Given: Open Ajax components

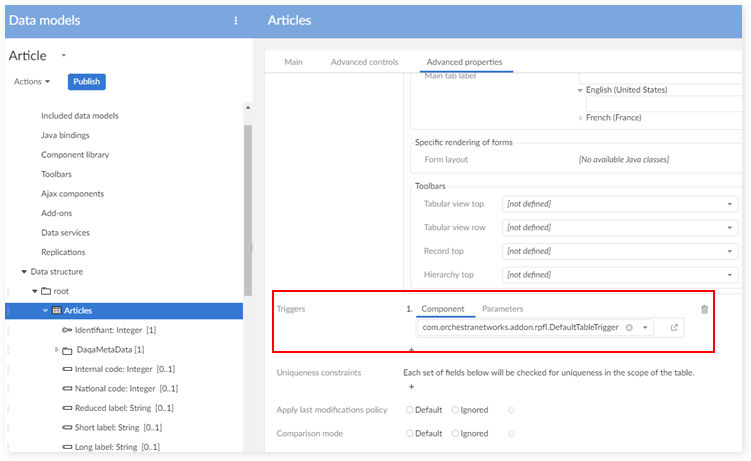Looking at the screenshot, I should [72, 193].
